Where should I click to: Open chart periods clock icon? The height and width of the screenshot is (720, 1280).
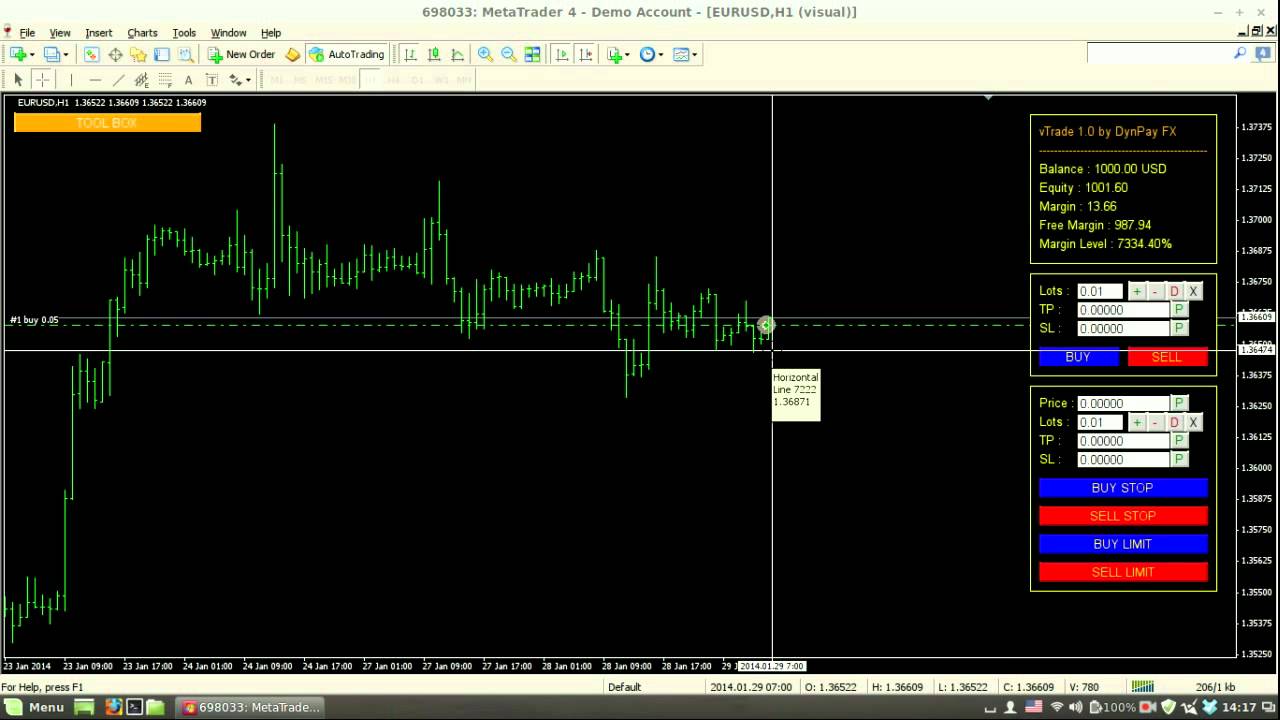point(647,54)
